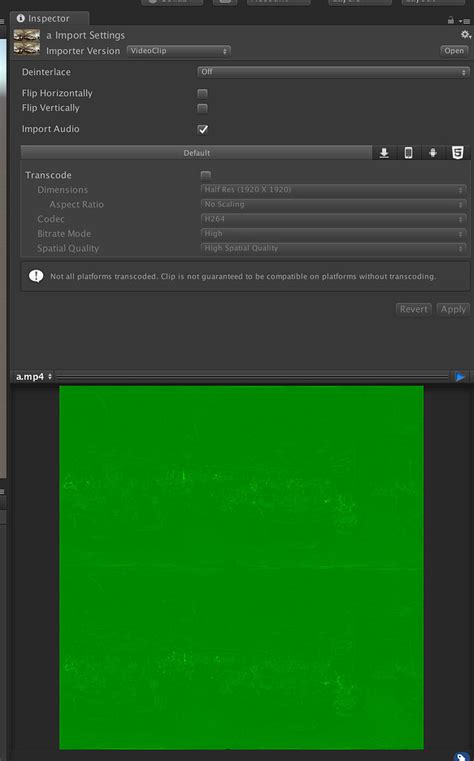Play the a.mp4 preview
Image resolution: width=474 pixels, height=761 pixels.
click(460, 377)
